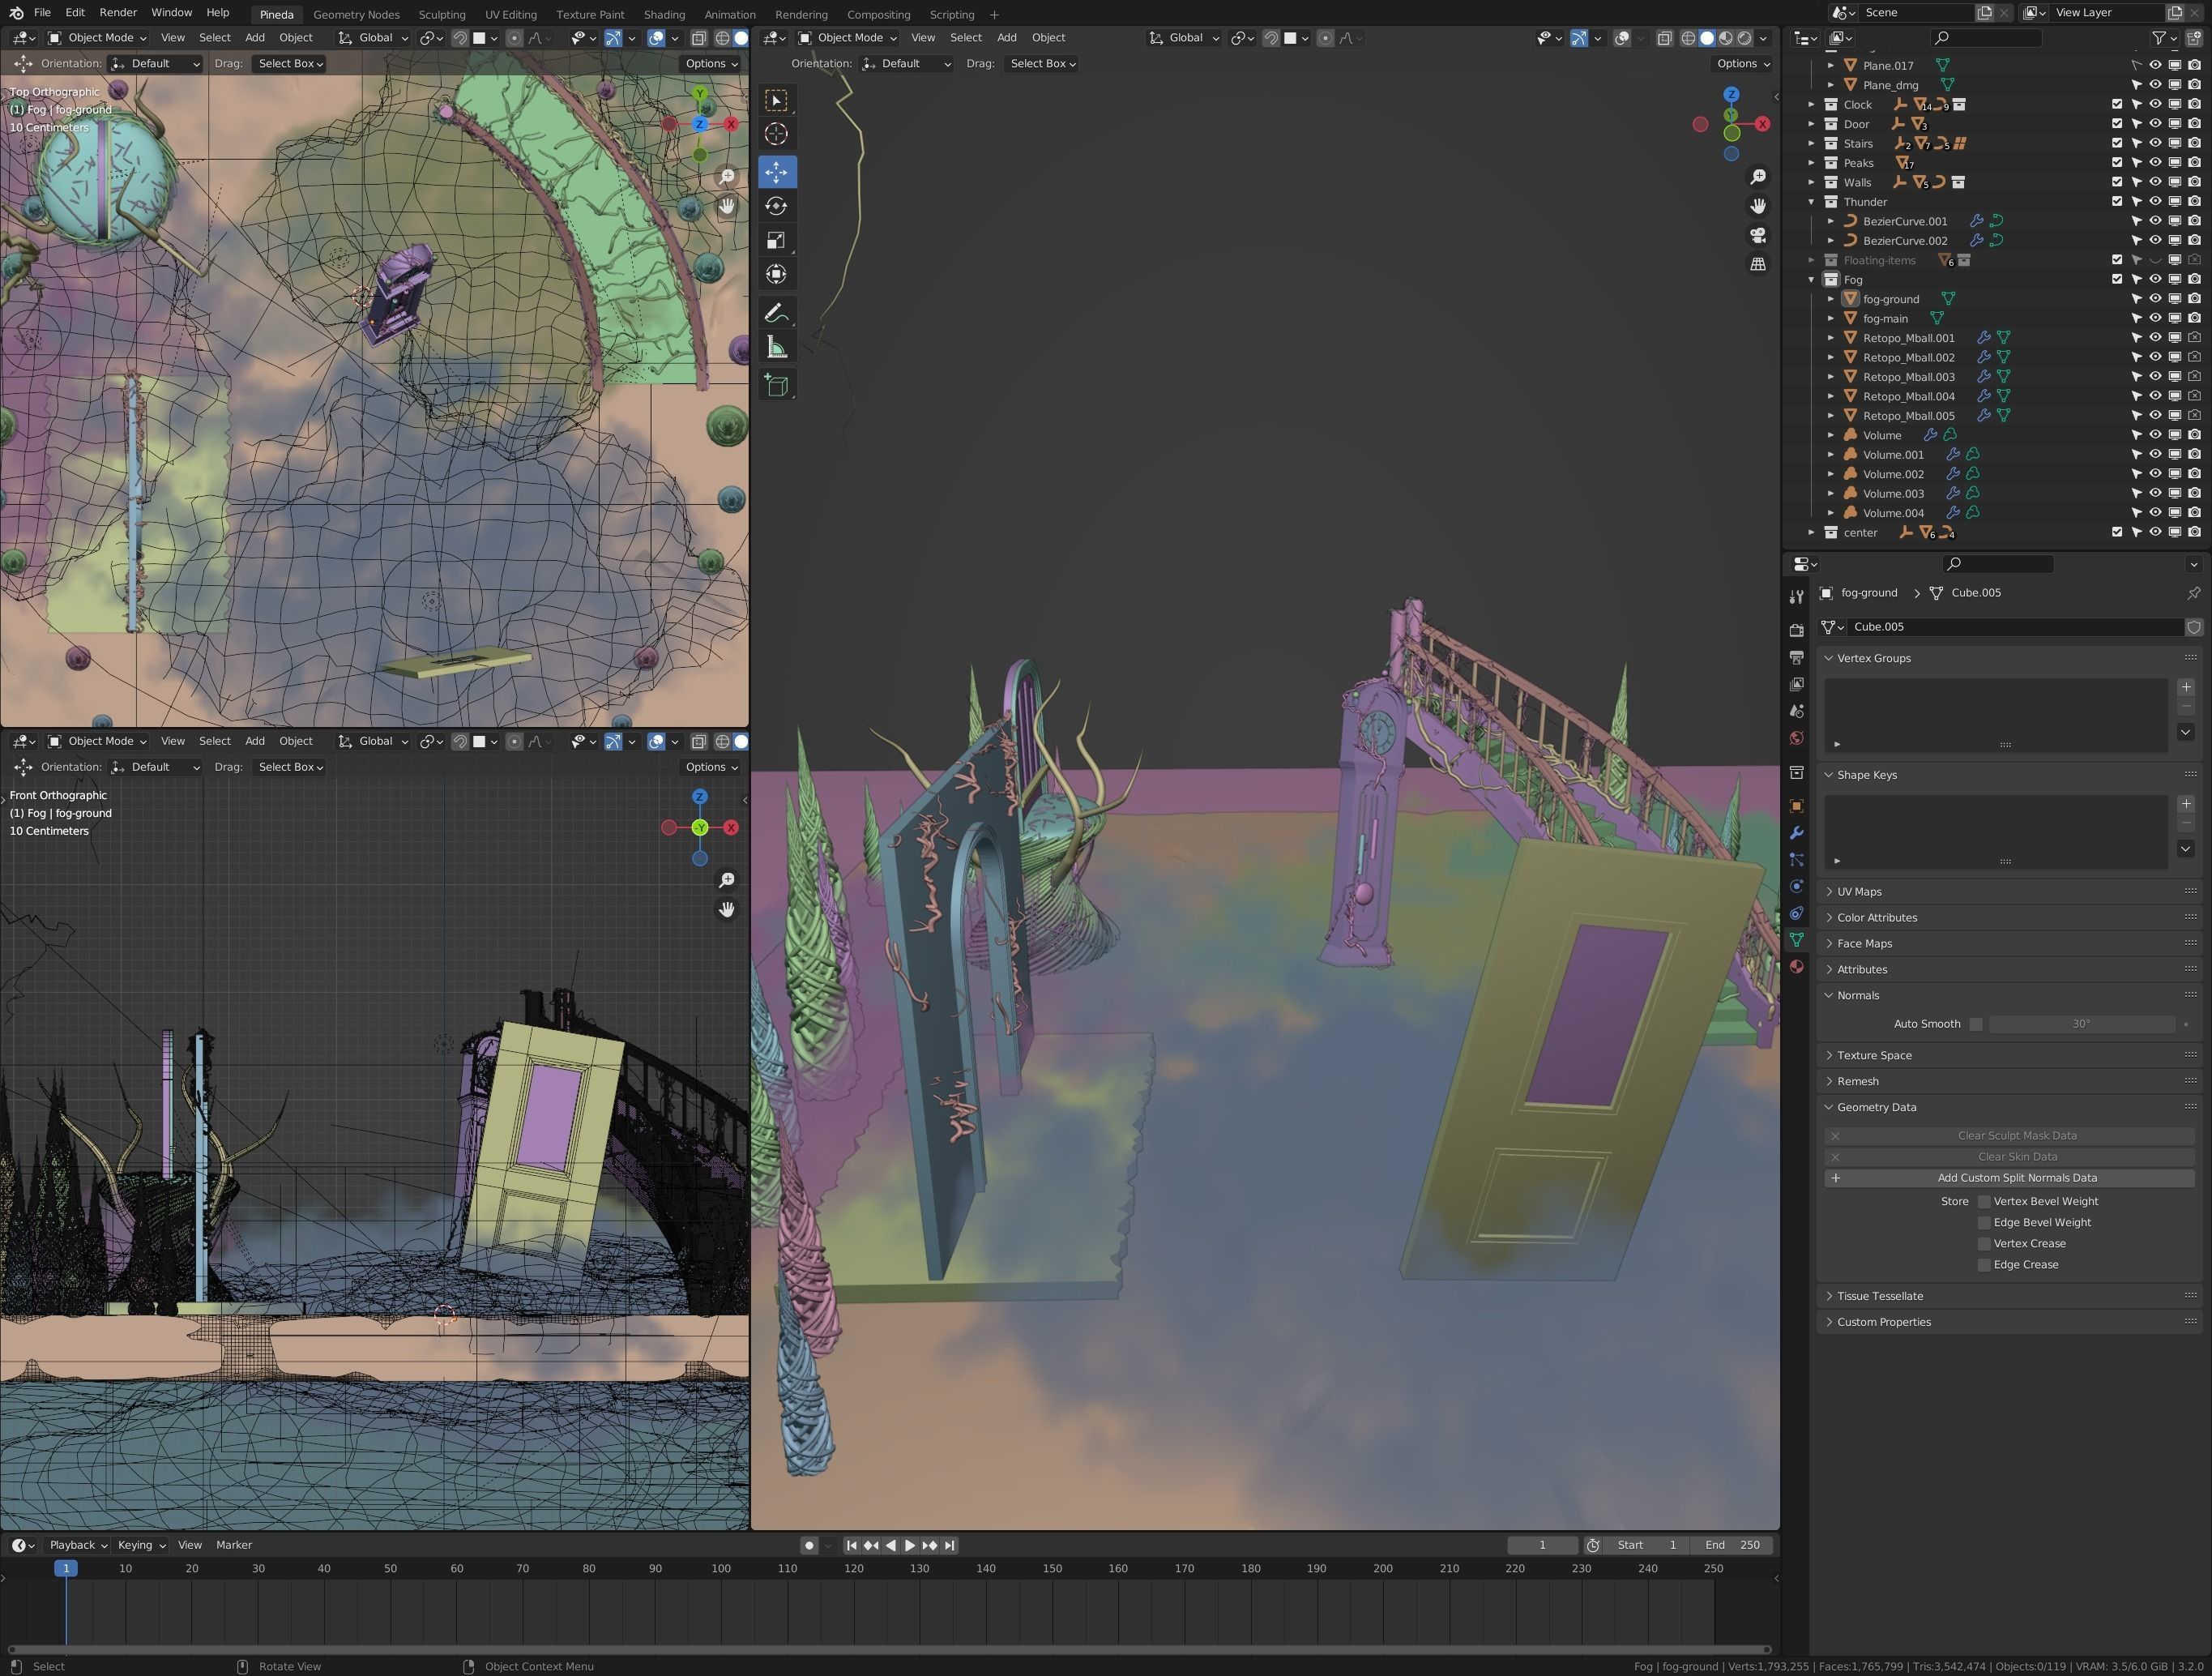Select the Annotate pencil tool
The image size is (2212, 1676).
click(776, 313)
